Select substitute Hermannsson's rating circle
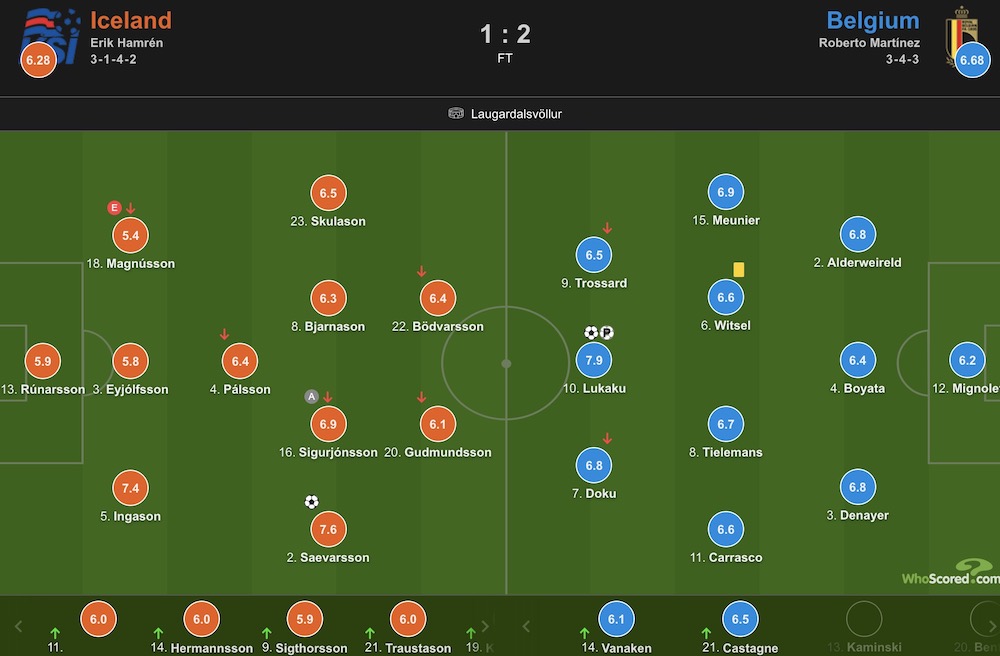This screenshot has width=1000, height=656. click(x=202, y=619)
